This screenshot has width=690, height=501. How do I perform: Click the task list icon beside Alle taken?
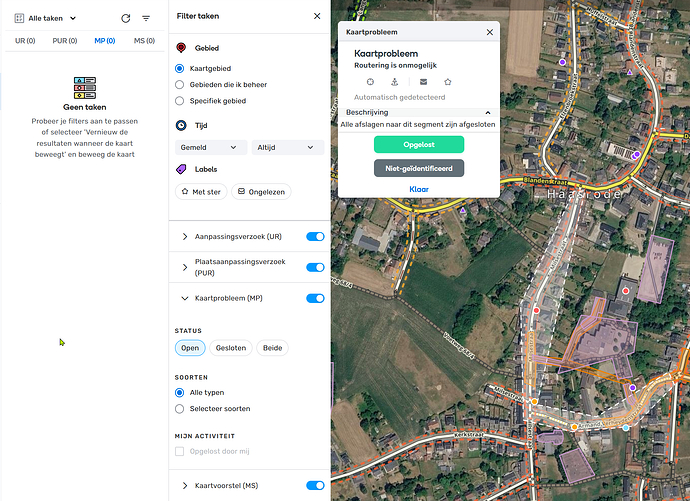point(19,18)
